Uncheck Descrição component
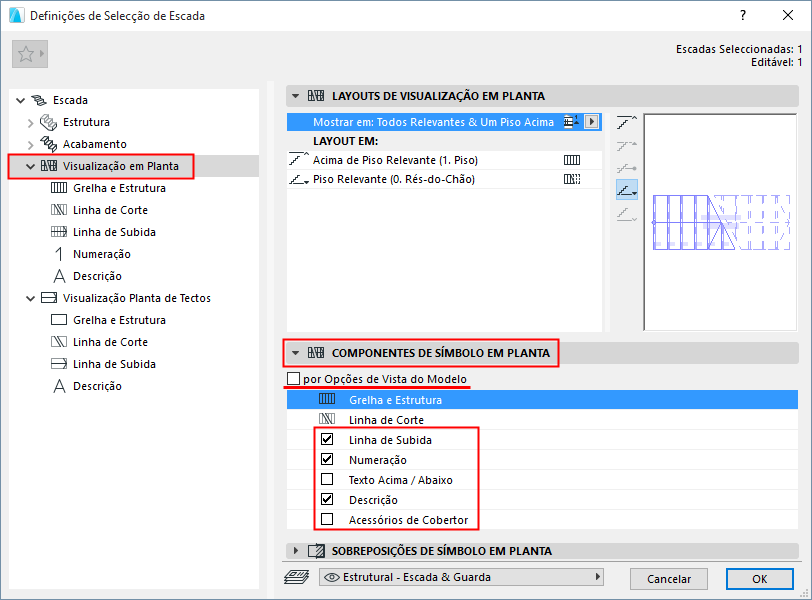The height and width of the screenshot is (600, 812). 327,499
